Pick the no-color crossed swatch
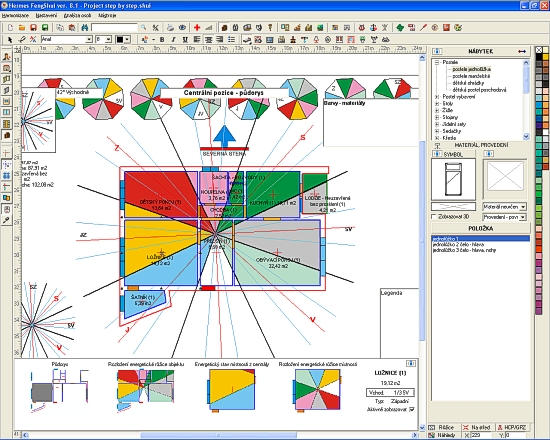The width and height of the screenshot is (550, 440). point(539,50)
